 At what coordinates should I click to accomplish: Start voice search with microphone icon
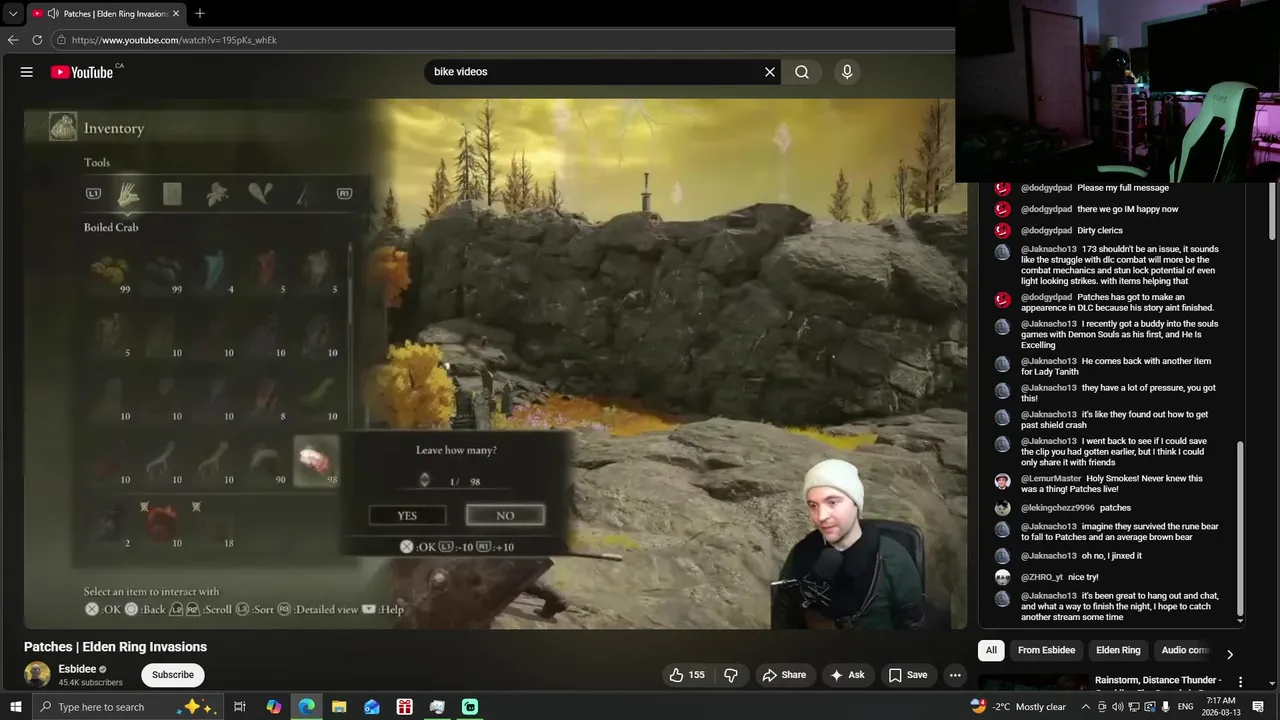pyautogui.click(x=847, y=72)
